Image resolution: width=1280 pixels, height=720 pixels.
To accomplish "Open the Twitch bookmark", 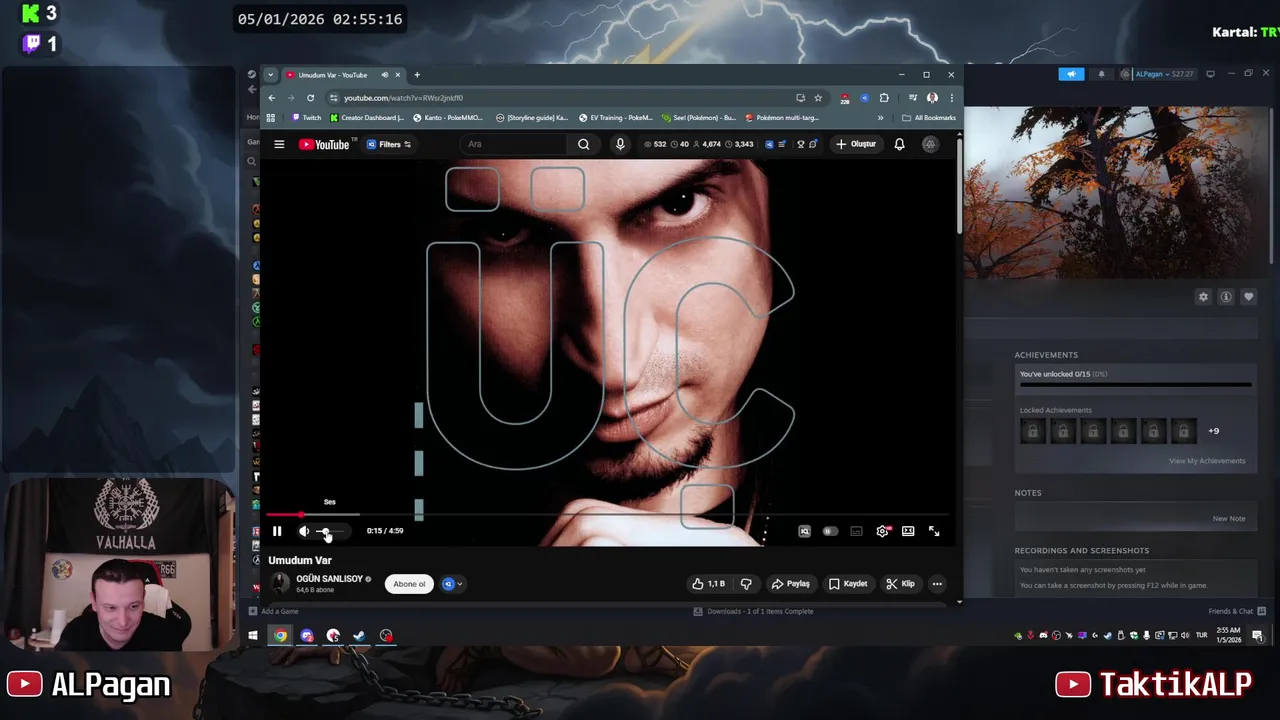I will (x=306, y=118).
